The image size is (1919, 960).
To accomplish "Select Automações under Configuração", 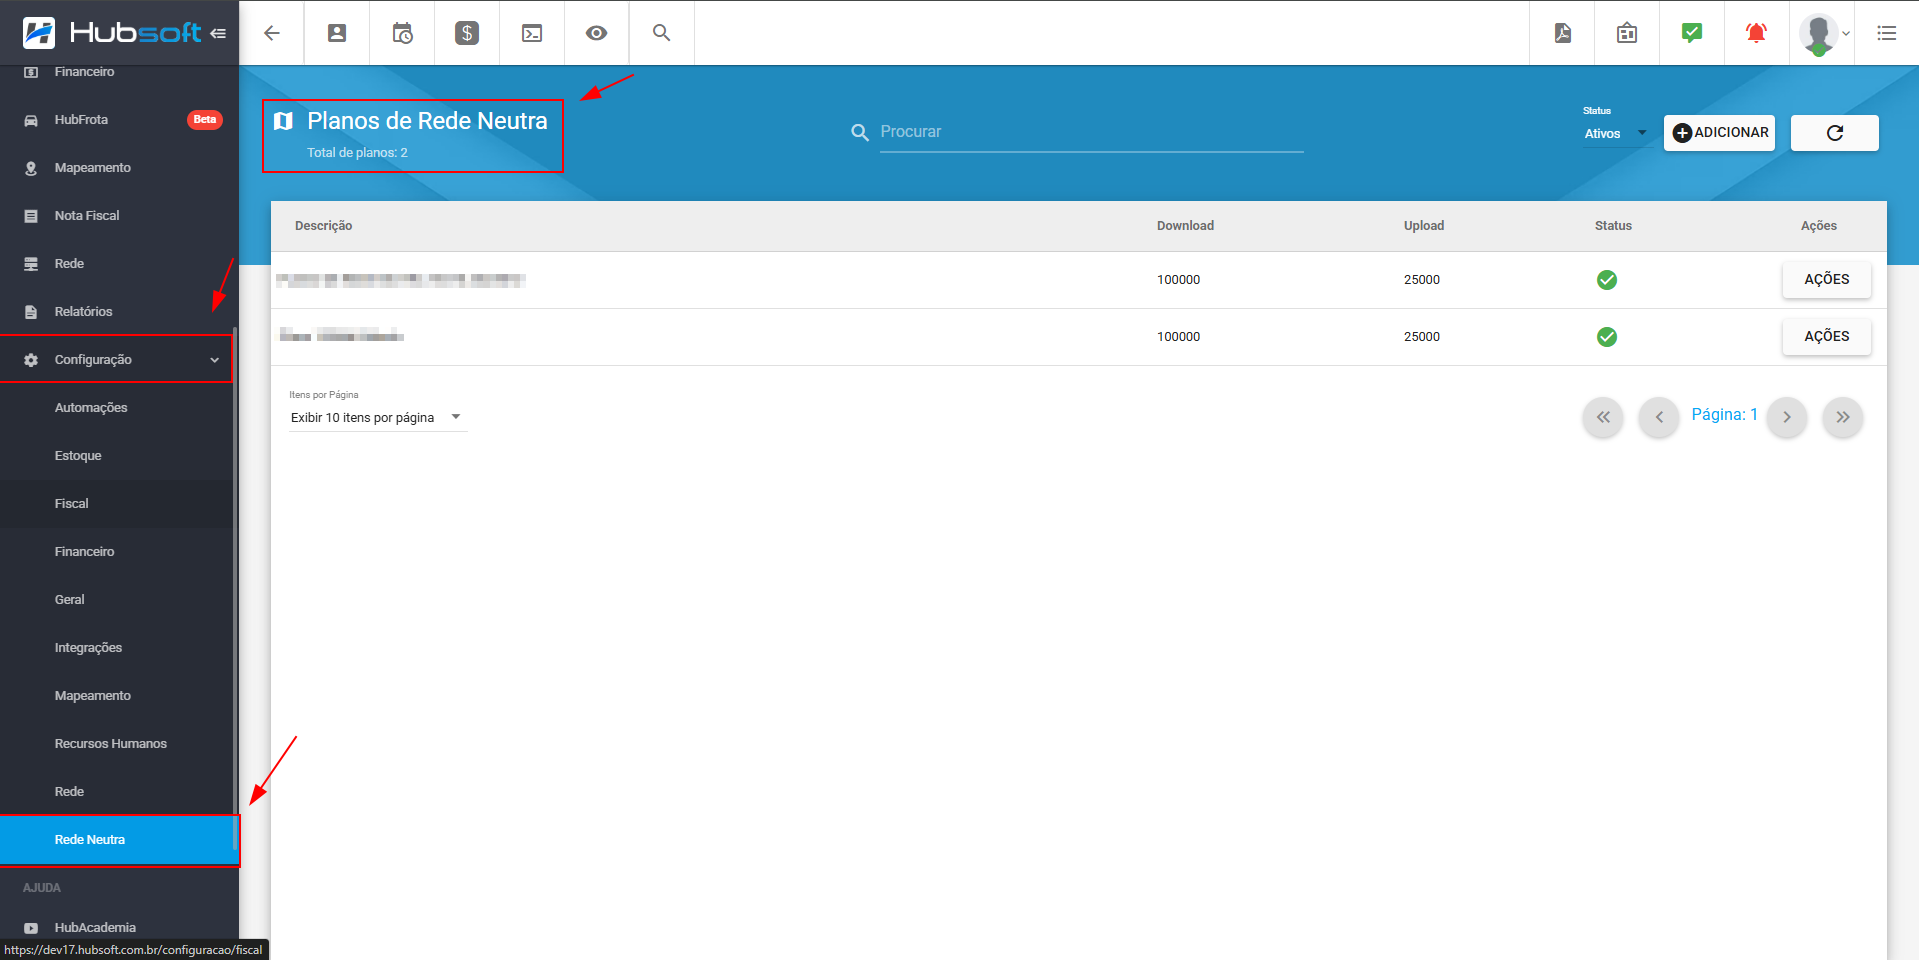I will tap(117, 408).
